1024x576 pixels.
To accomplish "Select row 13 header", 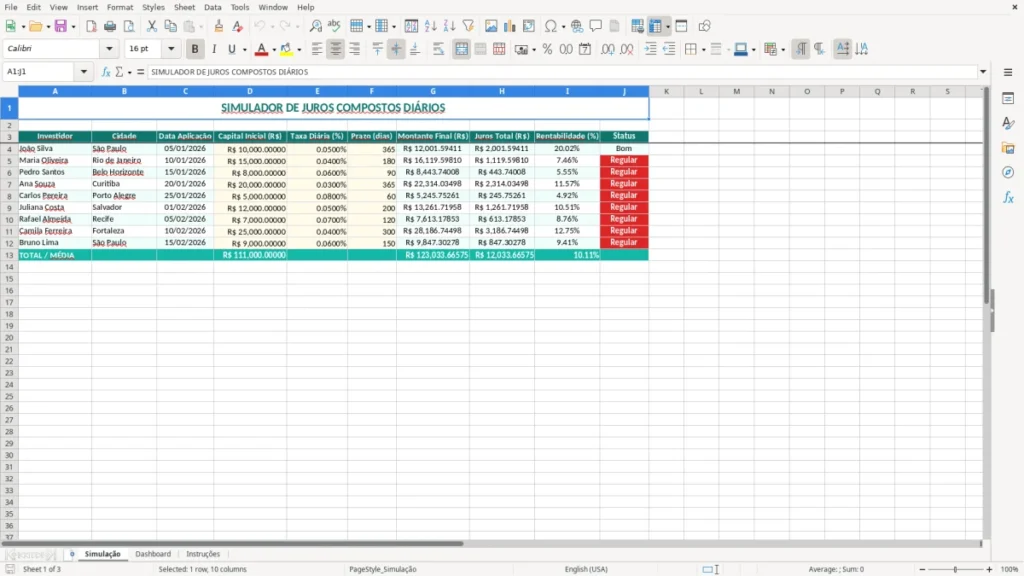I will [9, 255].
